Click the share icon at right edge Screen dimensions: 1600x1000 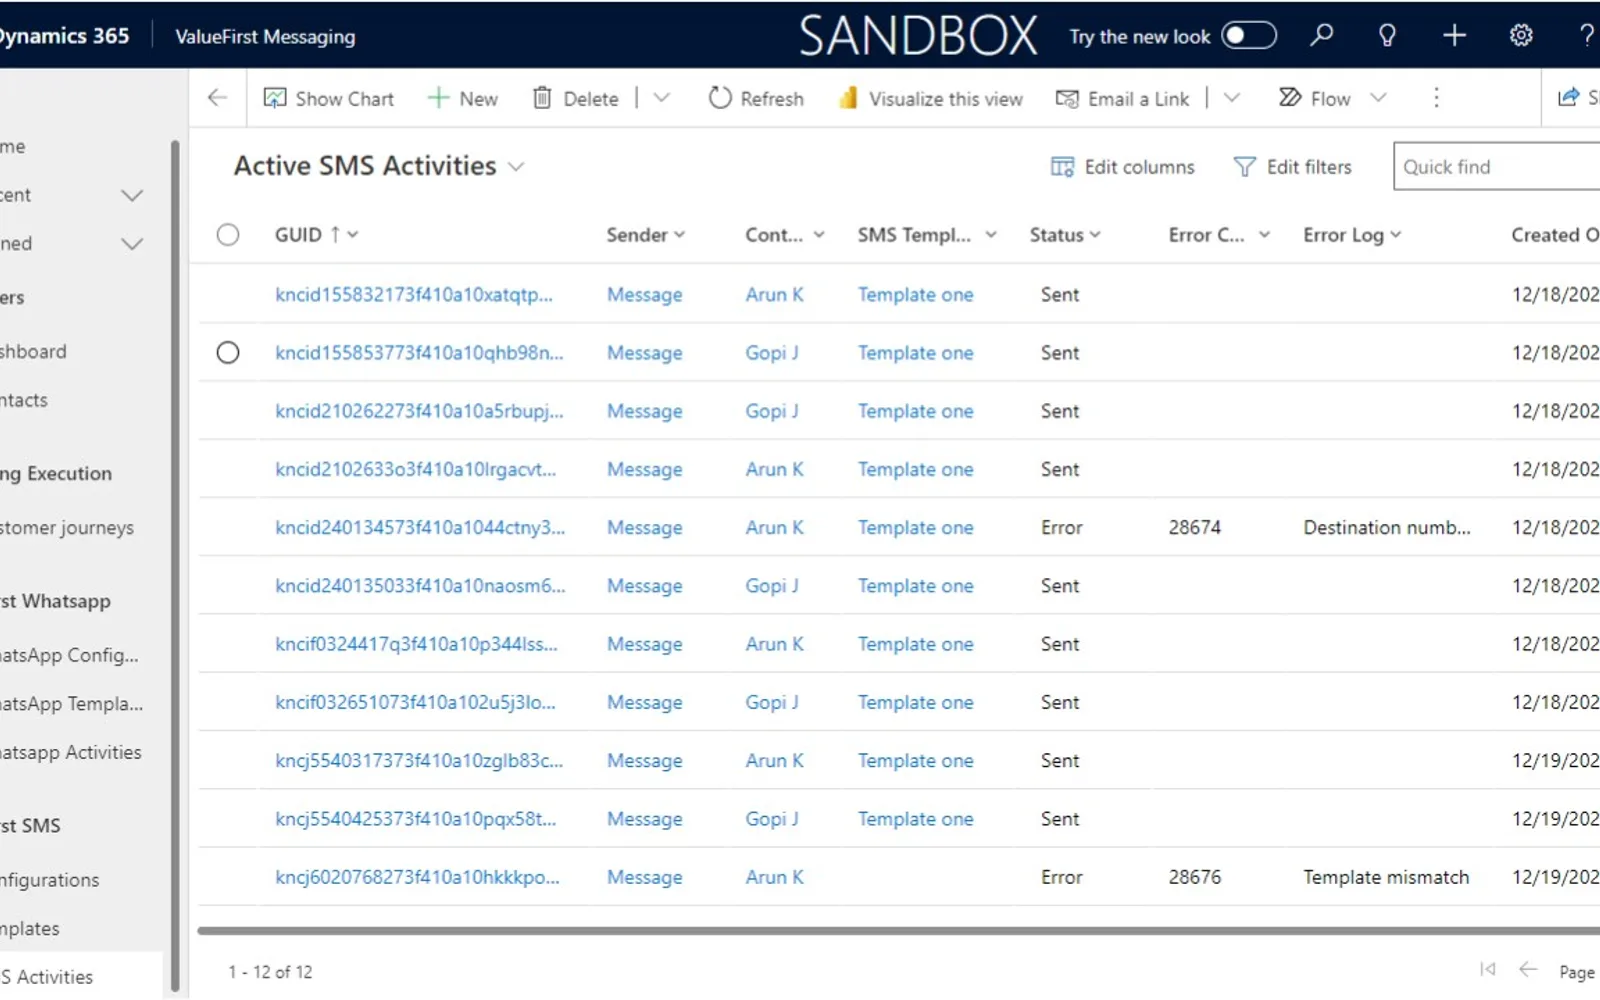pos(1568,98)
